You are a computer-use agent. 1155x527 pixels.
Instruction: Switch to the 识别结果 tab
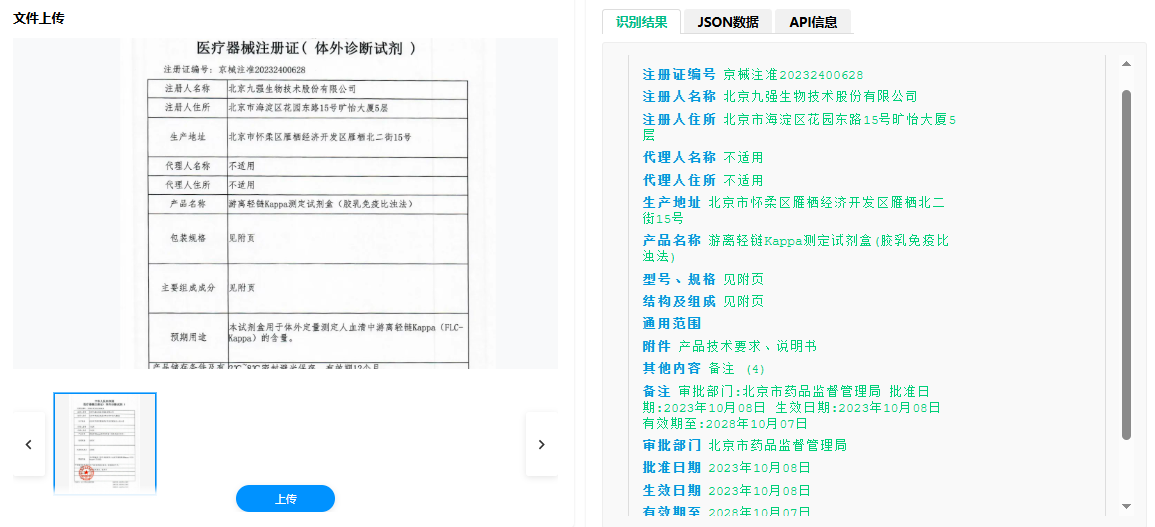click(x=642, y=21)
